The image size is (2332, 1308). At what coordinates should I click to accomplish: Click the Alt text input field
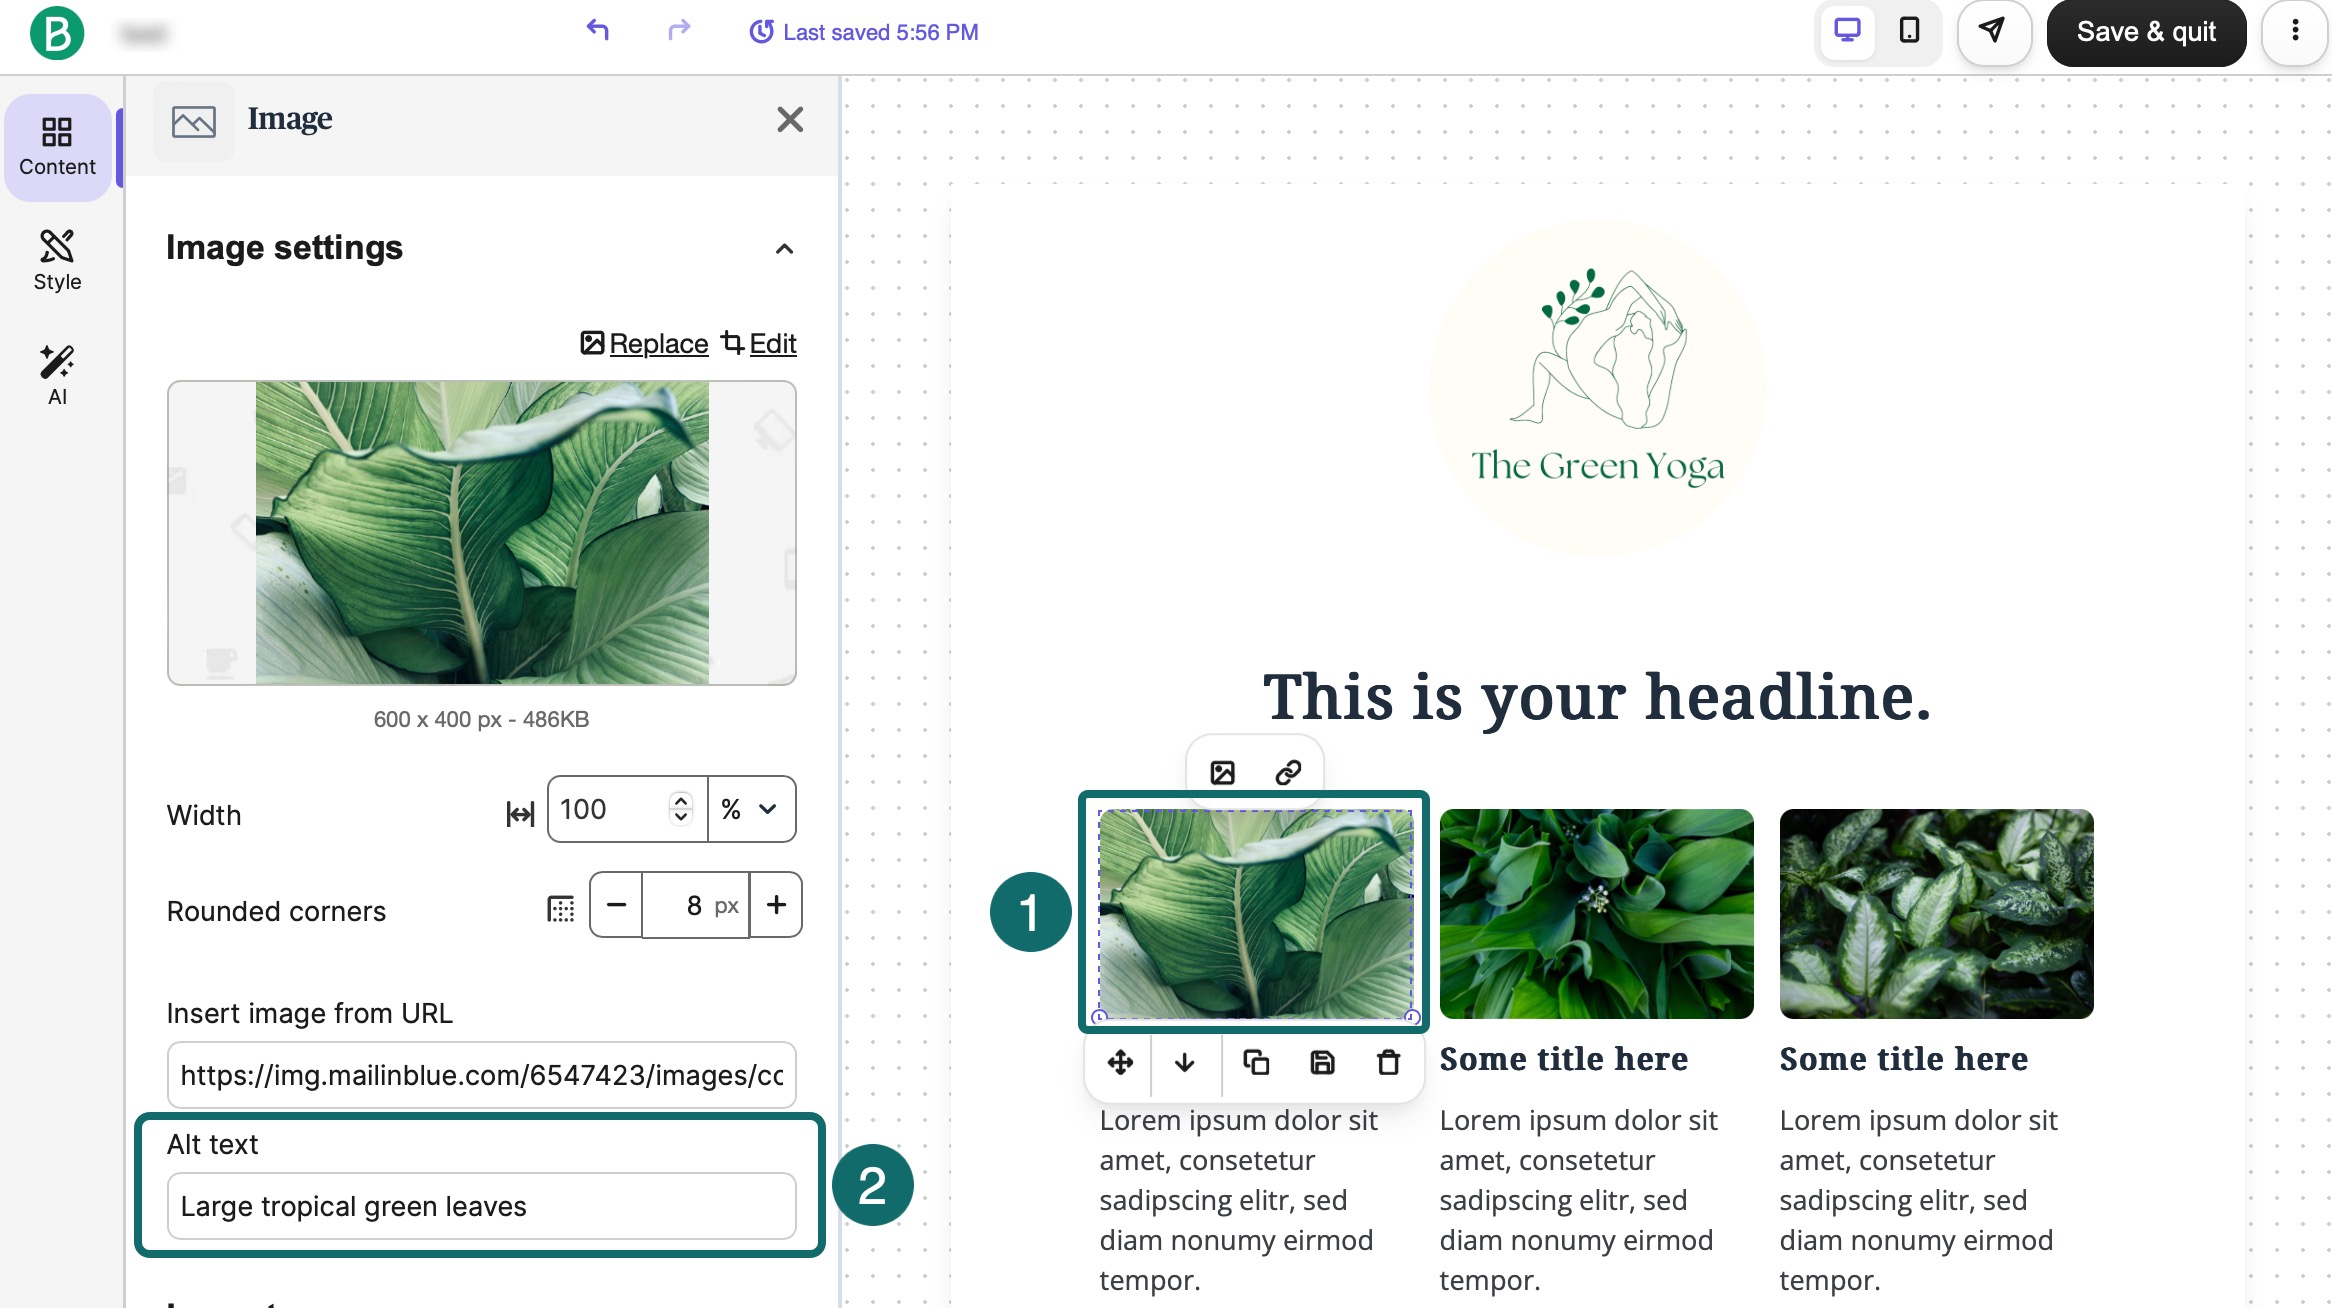[x=481, y=1206]
